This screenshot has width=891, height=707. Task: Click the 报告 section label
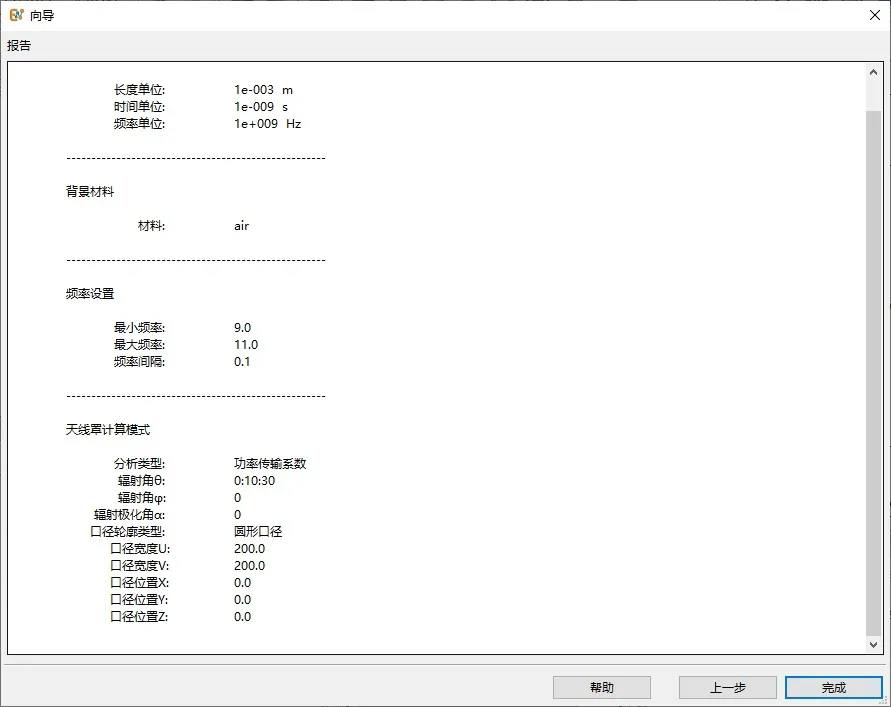[19, 46]
